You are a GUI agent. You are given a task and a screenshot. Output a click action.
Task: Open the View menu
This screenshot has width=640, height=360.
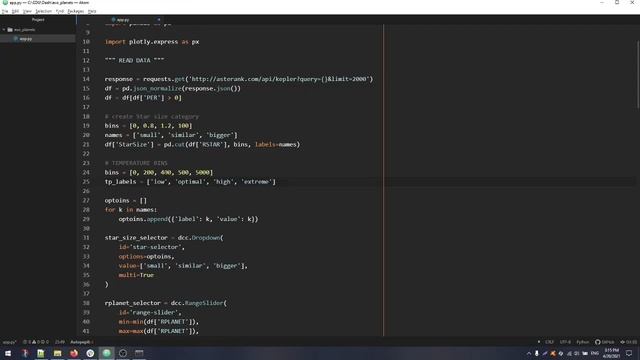[x=27, y=11]
